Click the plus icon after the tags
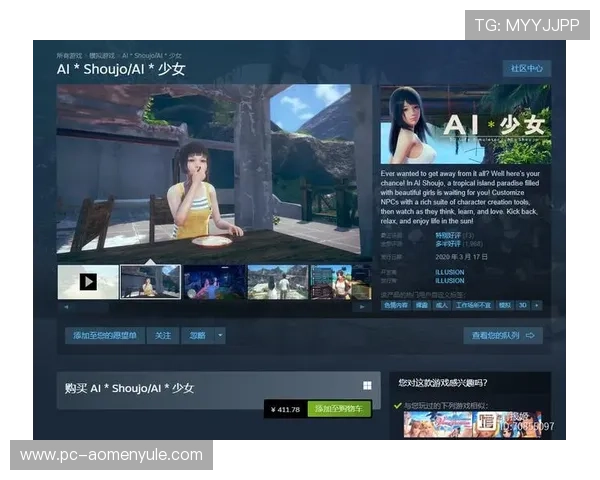This screenshot has height=480, width=600. [537, 304]
